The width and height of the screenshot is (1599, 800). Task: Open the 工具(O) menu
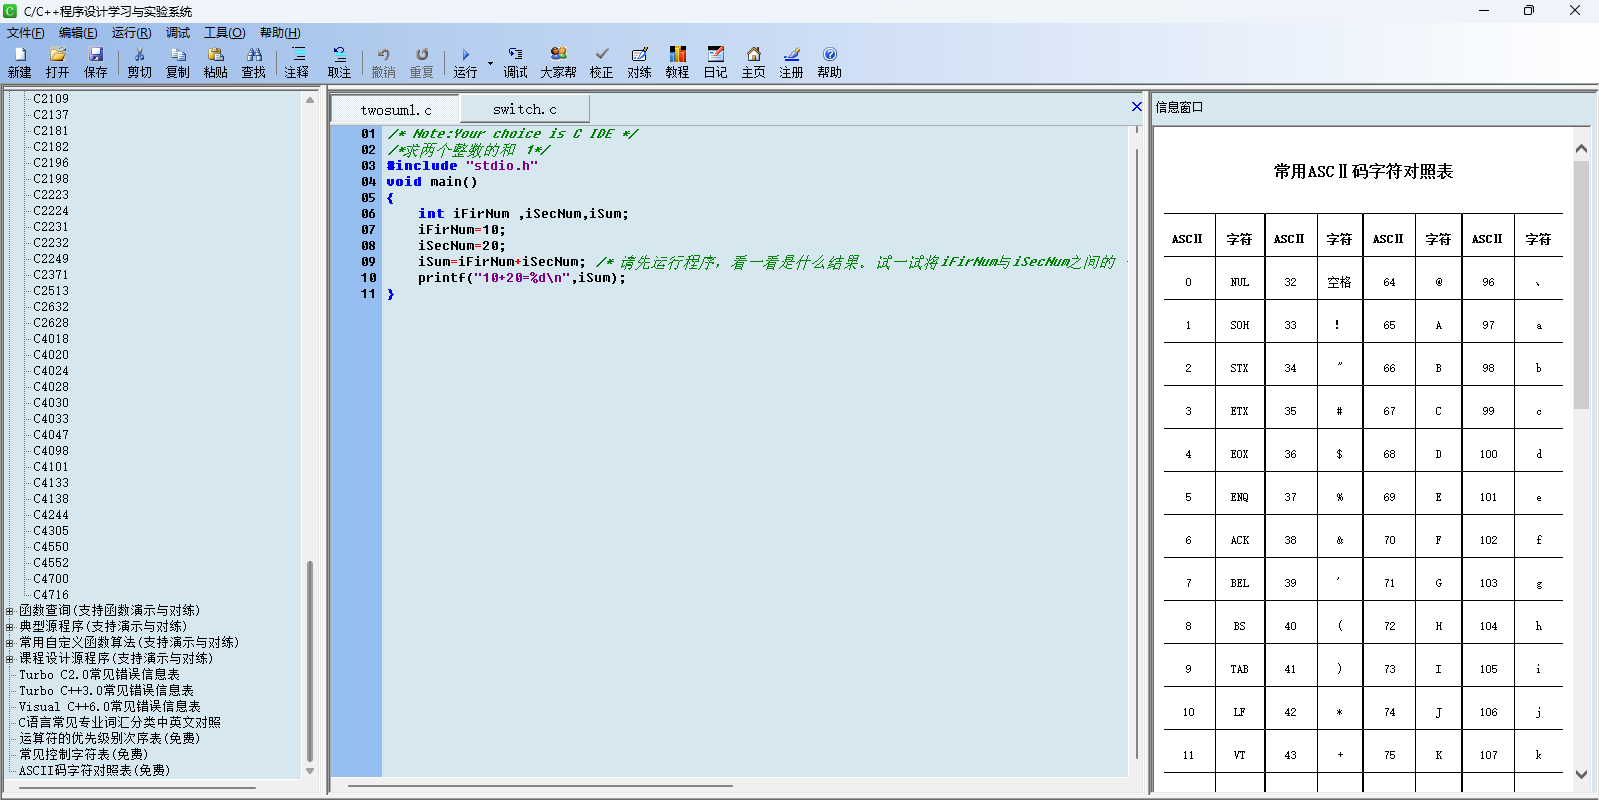[x=224, y=33]
